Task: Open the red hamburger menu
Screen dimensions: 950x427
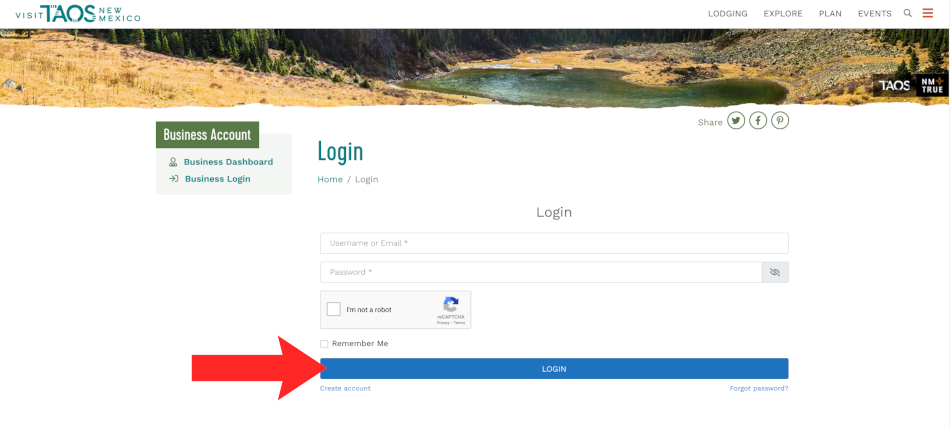Action: coord(928,13)
